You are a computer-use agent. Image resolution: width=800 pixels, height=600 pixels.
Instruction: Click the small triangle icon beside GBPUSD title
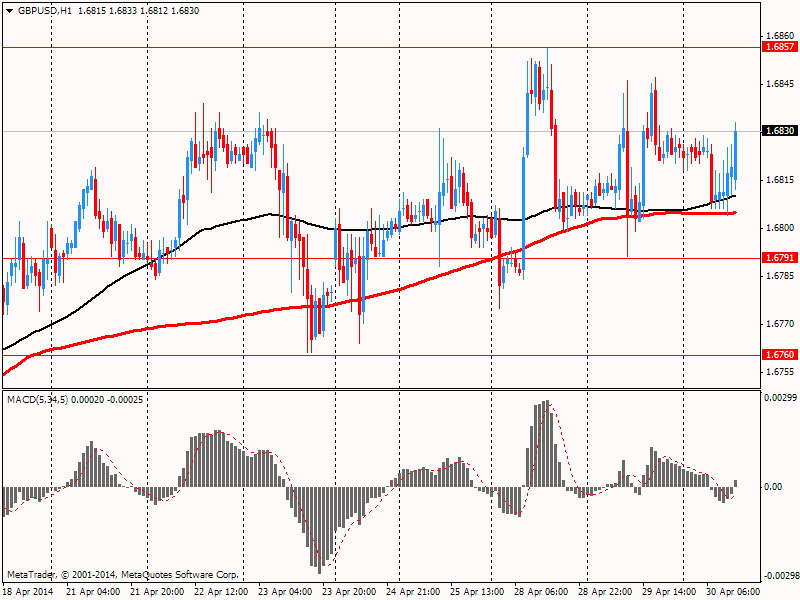point(7,10)
